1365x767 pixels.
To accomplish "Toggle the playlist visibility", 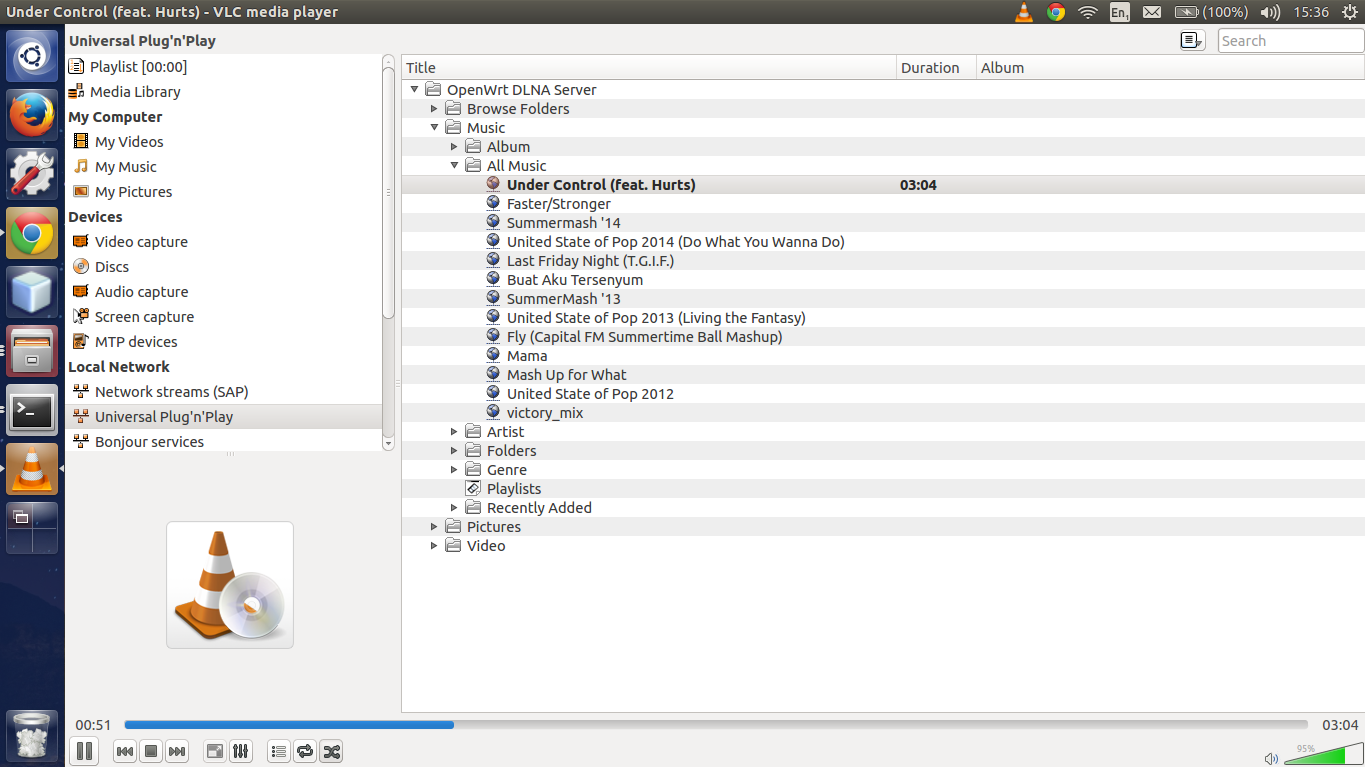I will pyautogui.click(x=278, y=751).
